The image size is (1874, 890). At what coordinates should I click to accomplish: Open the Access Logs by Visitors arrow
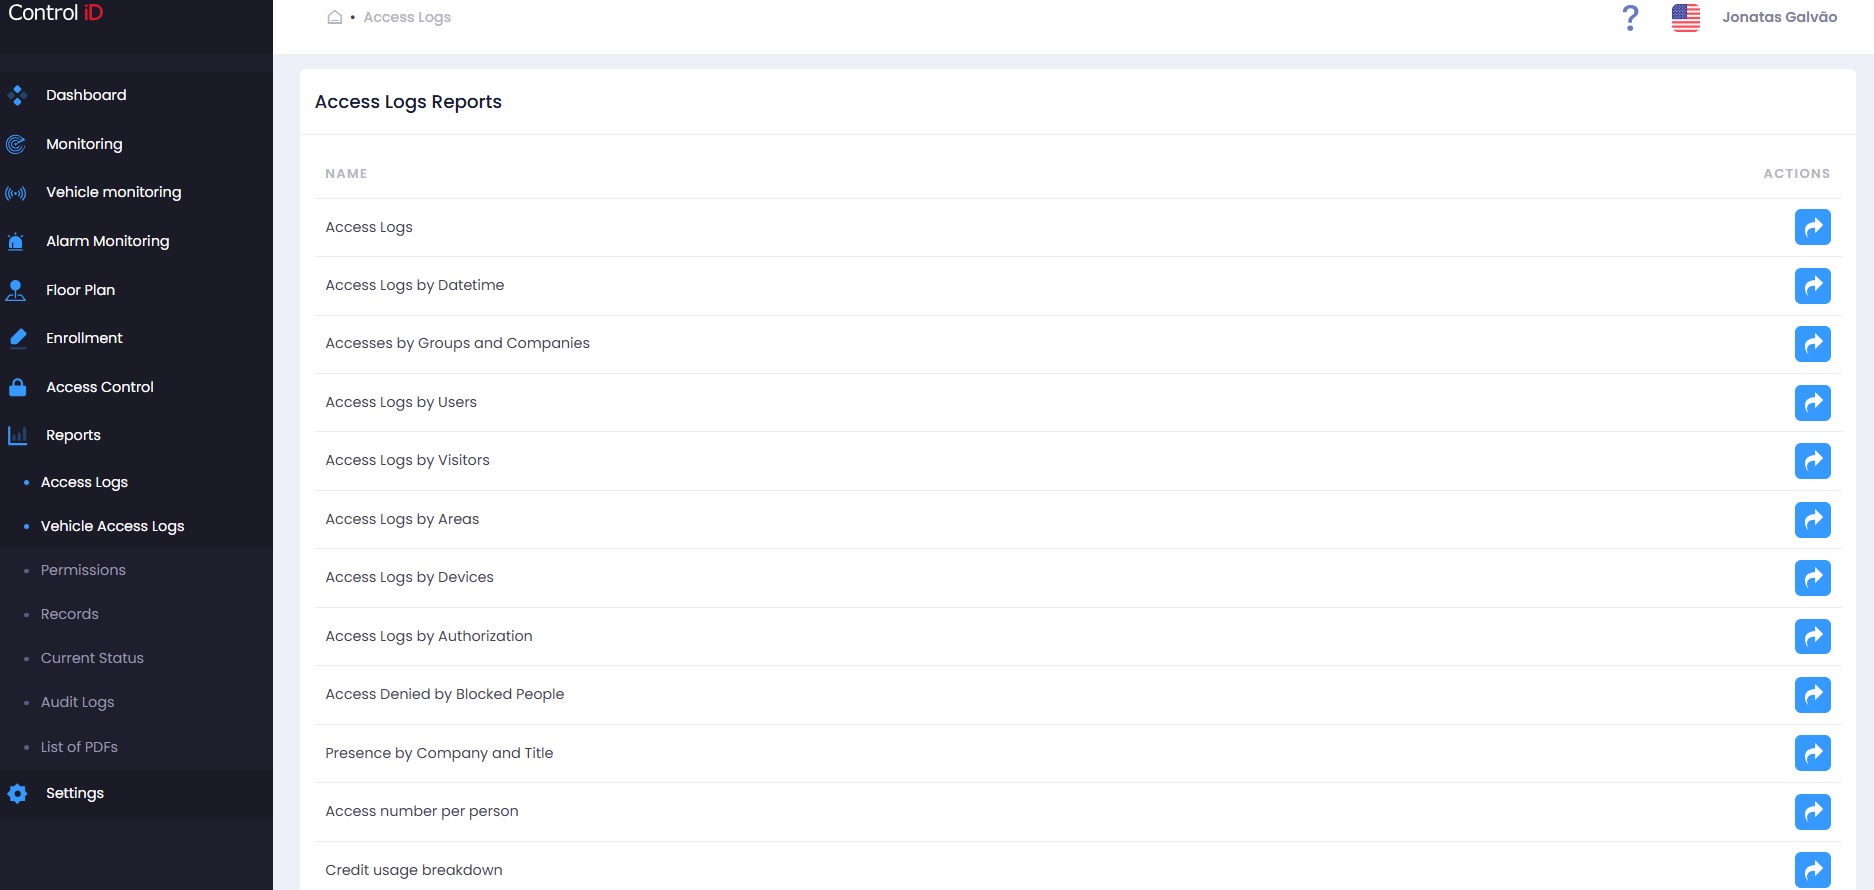(x=1812, y=461)
